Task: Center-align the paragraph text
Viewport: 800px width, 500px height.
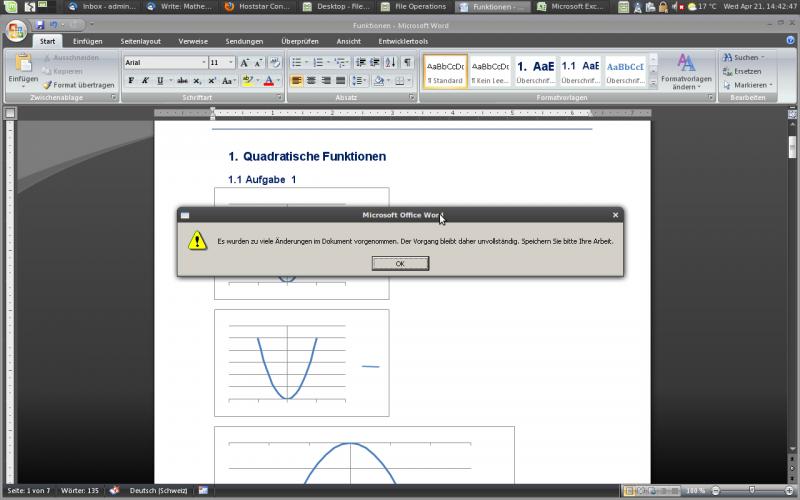Action: pyautogui.click(x=311, y=81)
